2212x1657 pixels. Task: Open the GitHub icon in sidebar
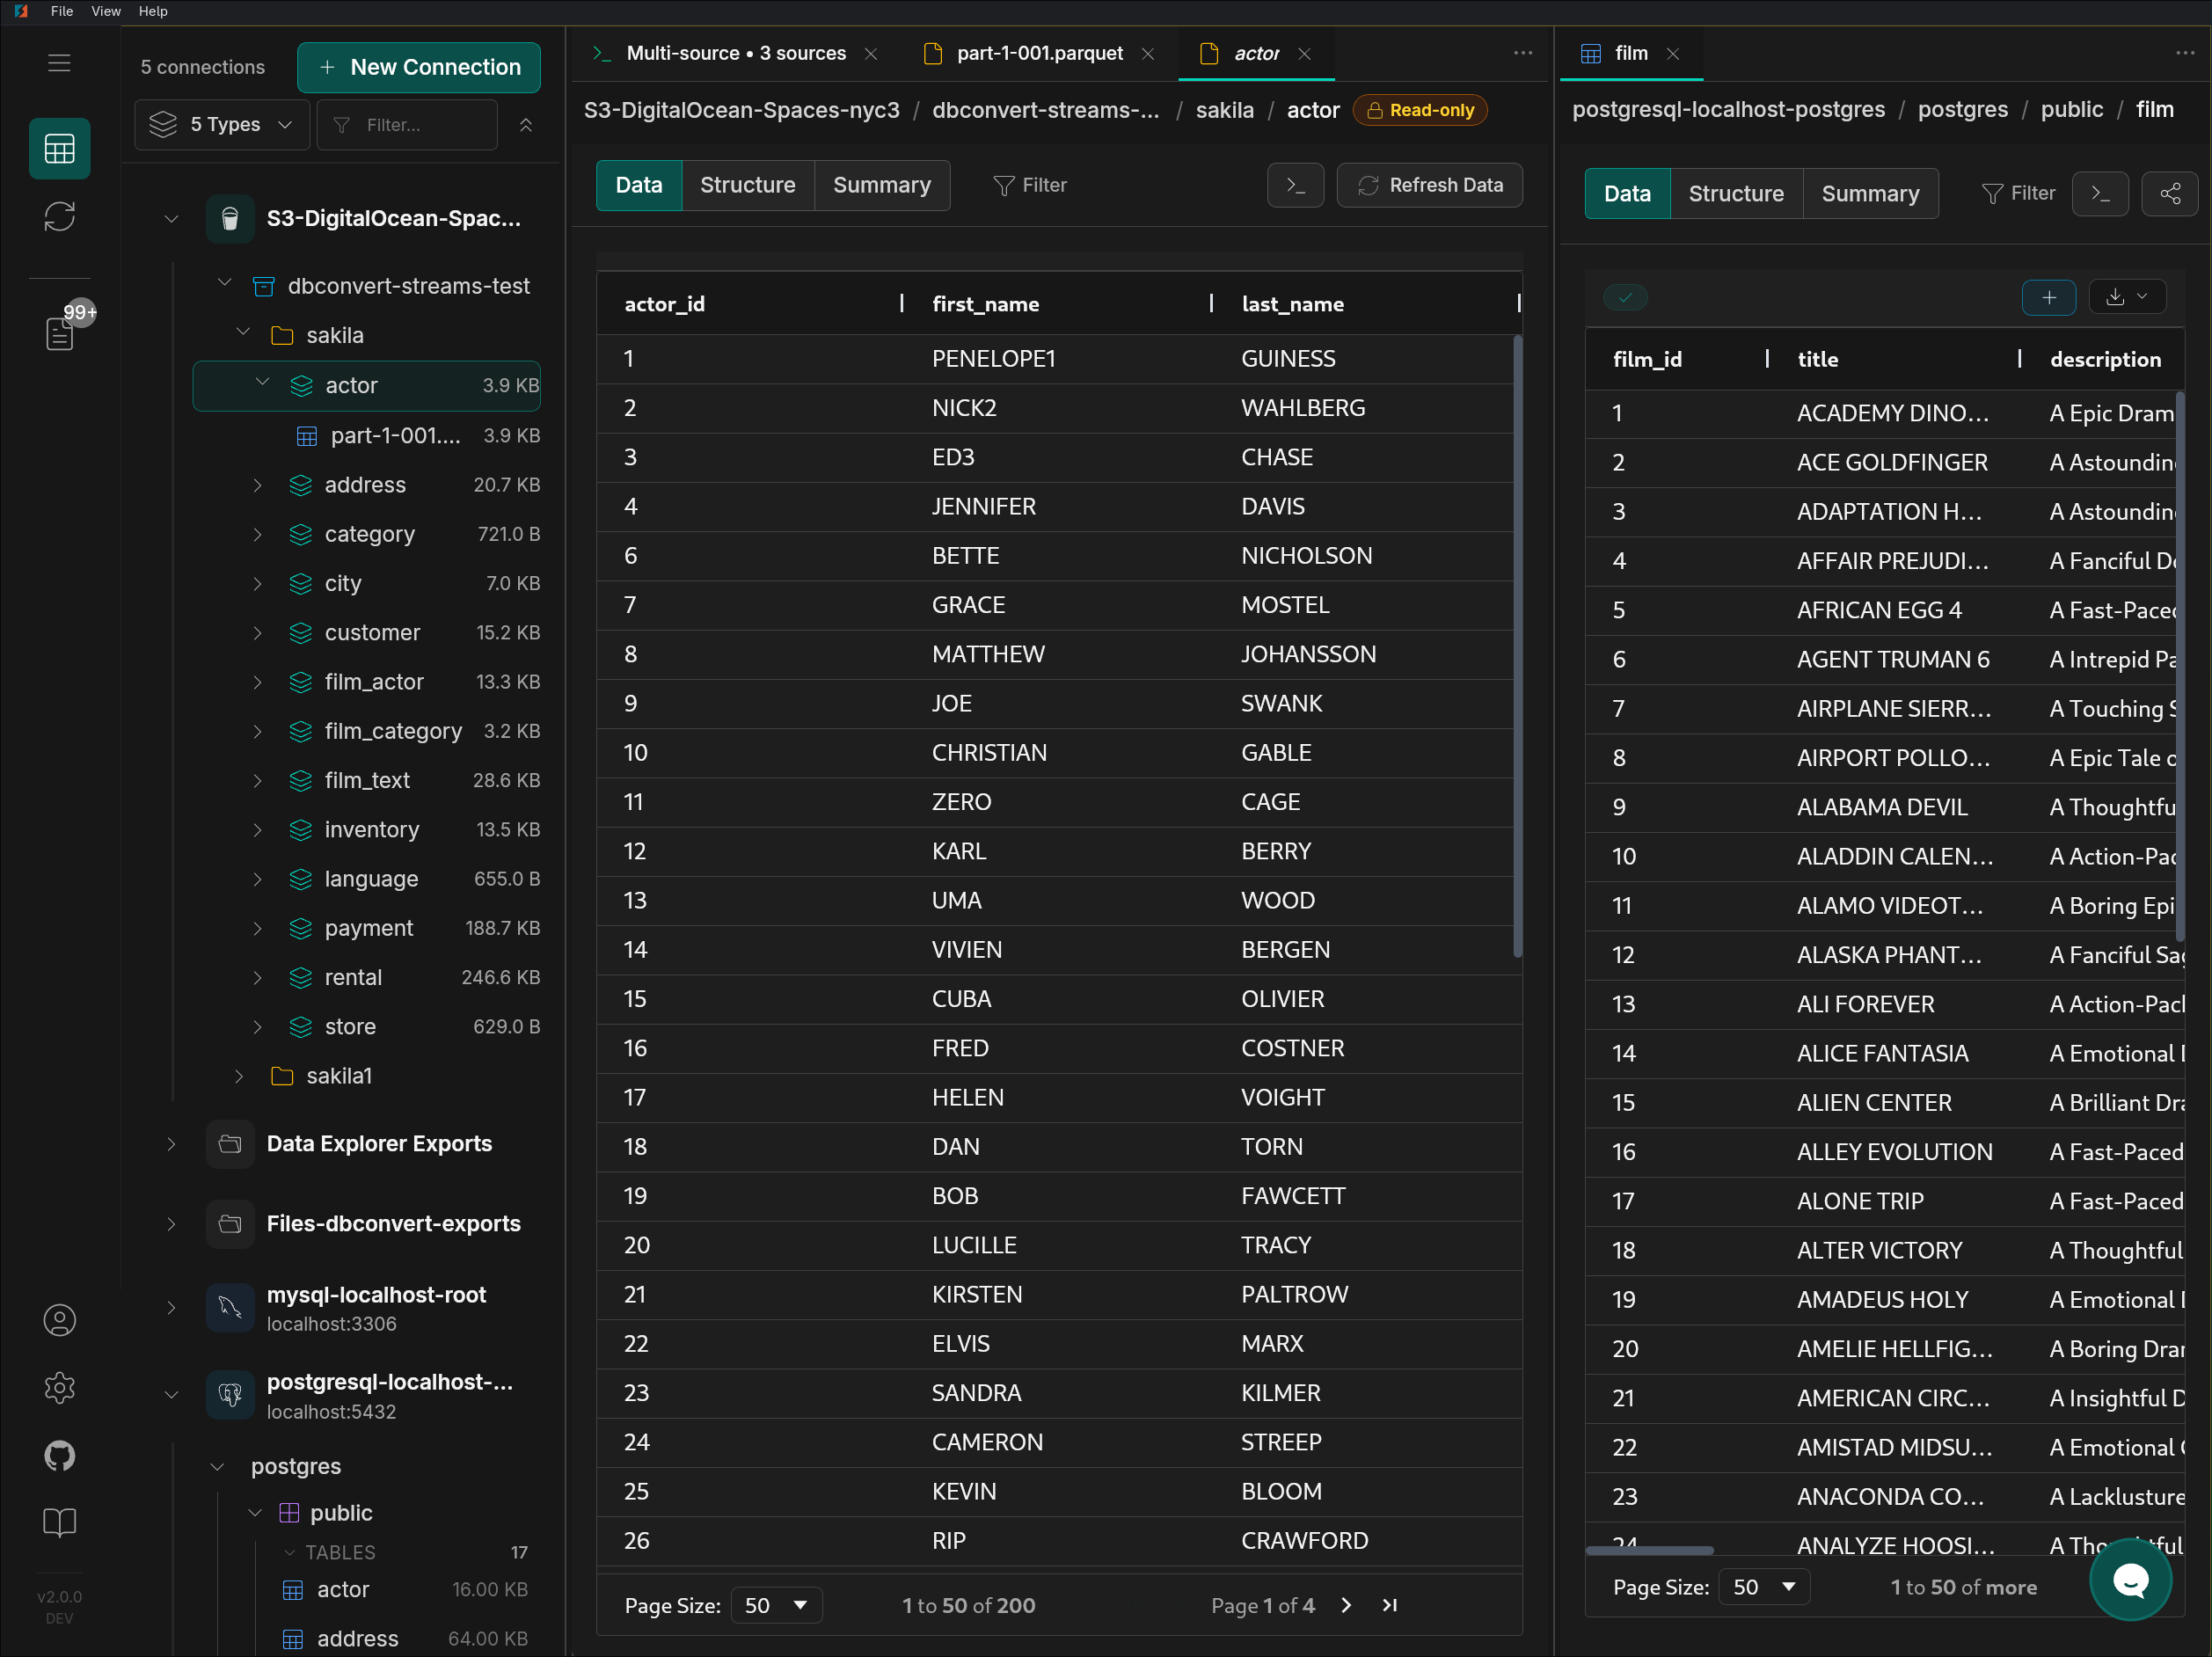click(59, 1455)
